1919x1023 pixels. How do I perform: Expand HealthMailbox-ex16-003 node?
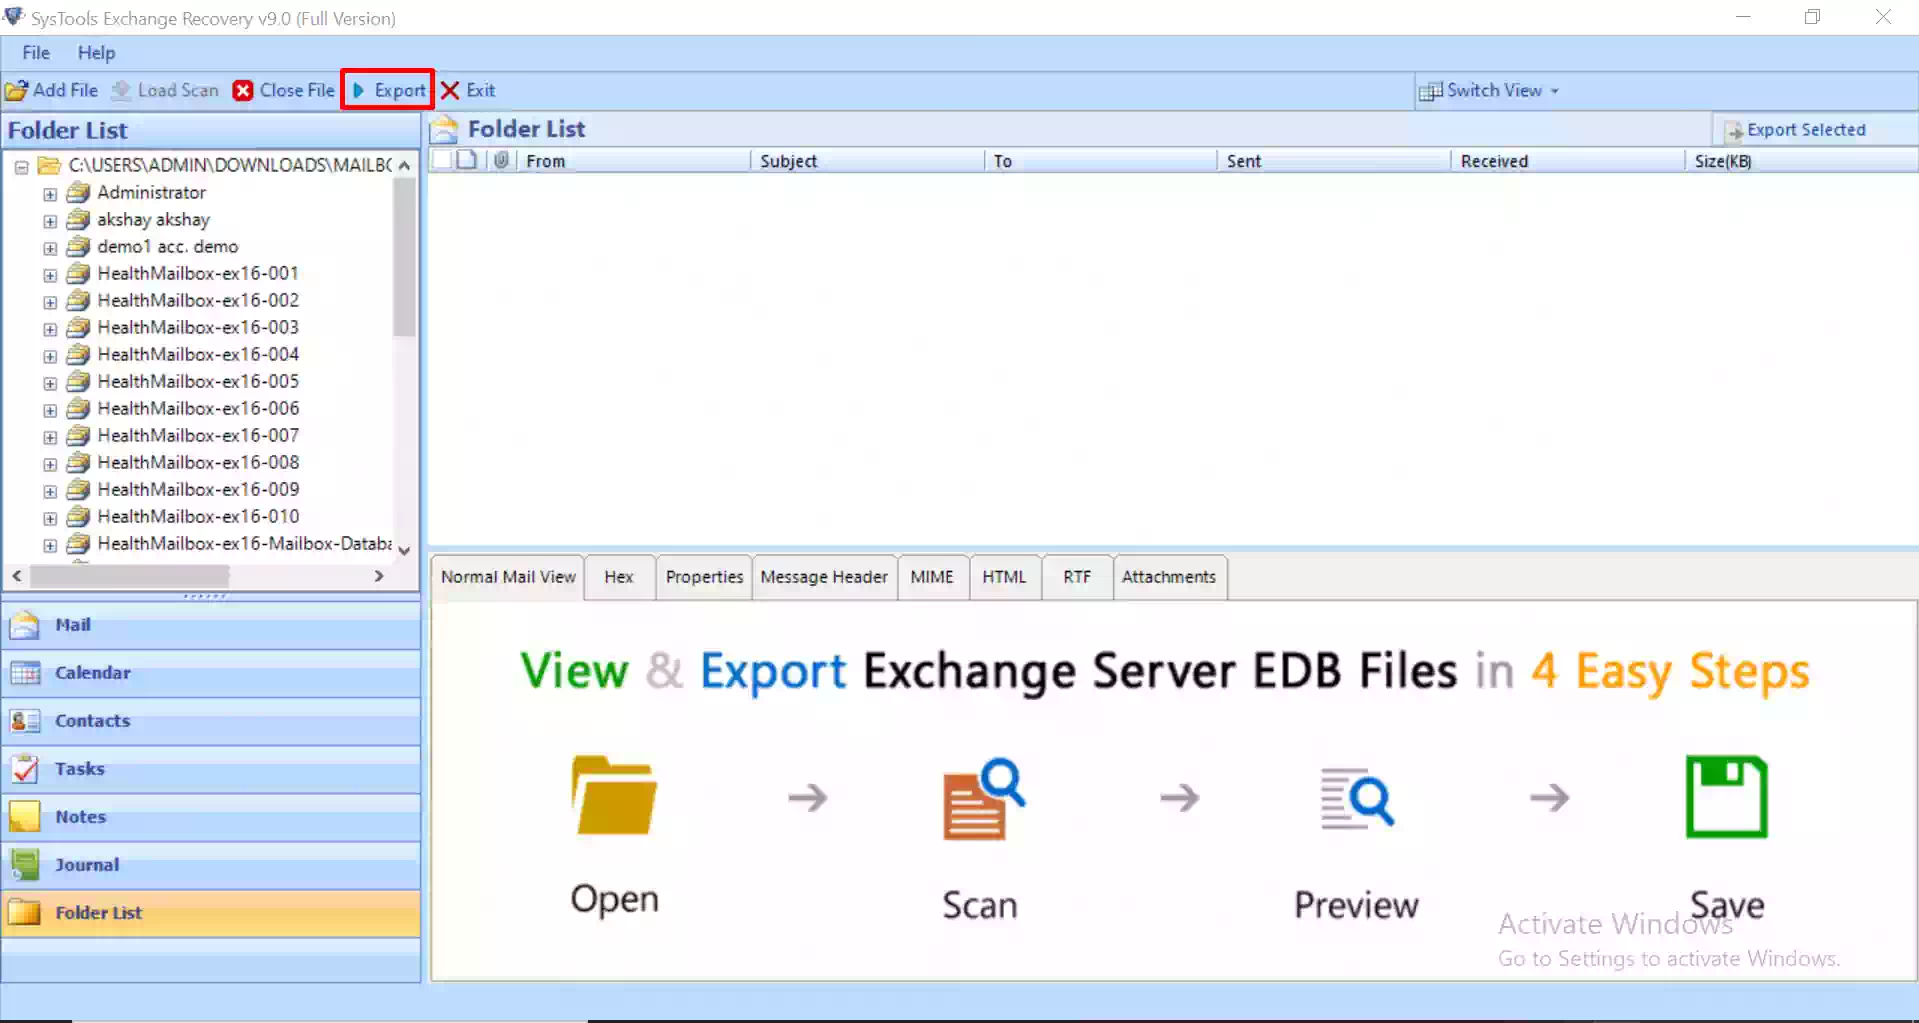click(x=50, y=329)
